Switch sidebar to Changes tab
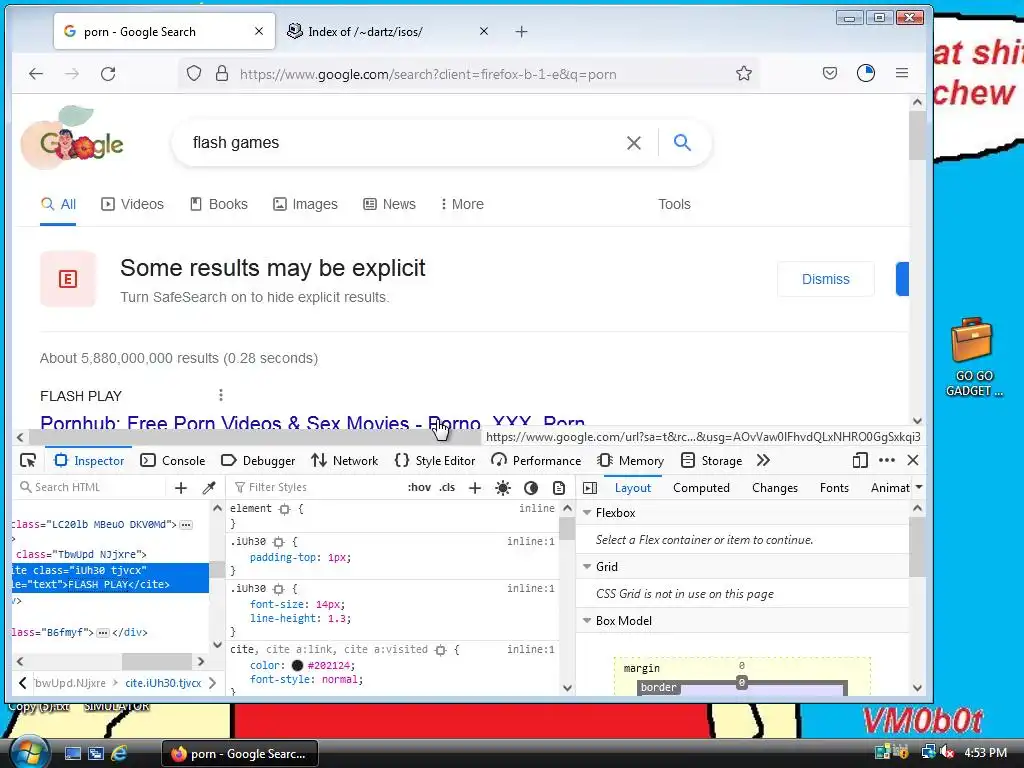Viewport: 1024px width, 768px height. tap(775, 488)
